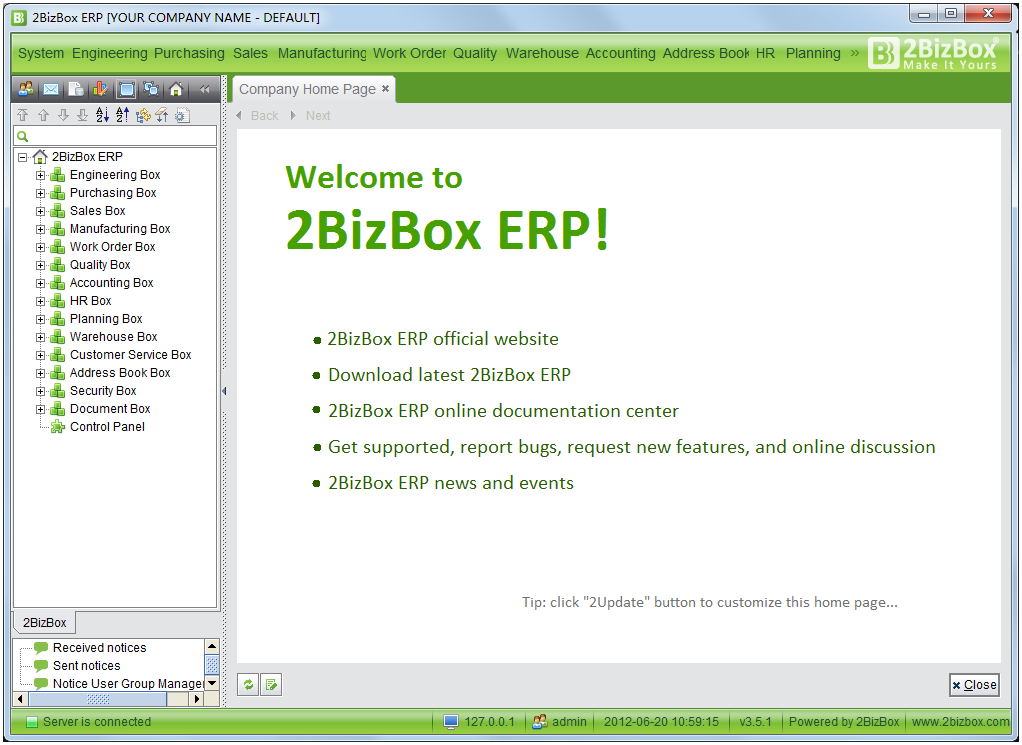This screenshot has width=1022, height=745.
Task: Select Customer Service Box in the tree
Action: point(130,355)
